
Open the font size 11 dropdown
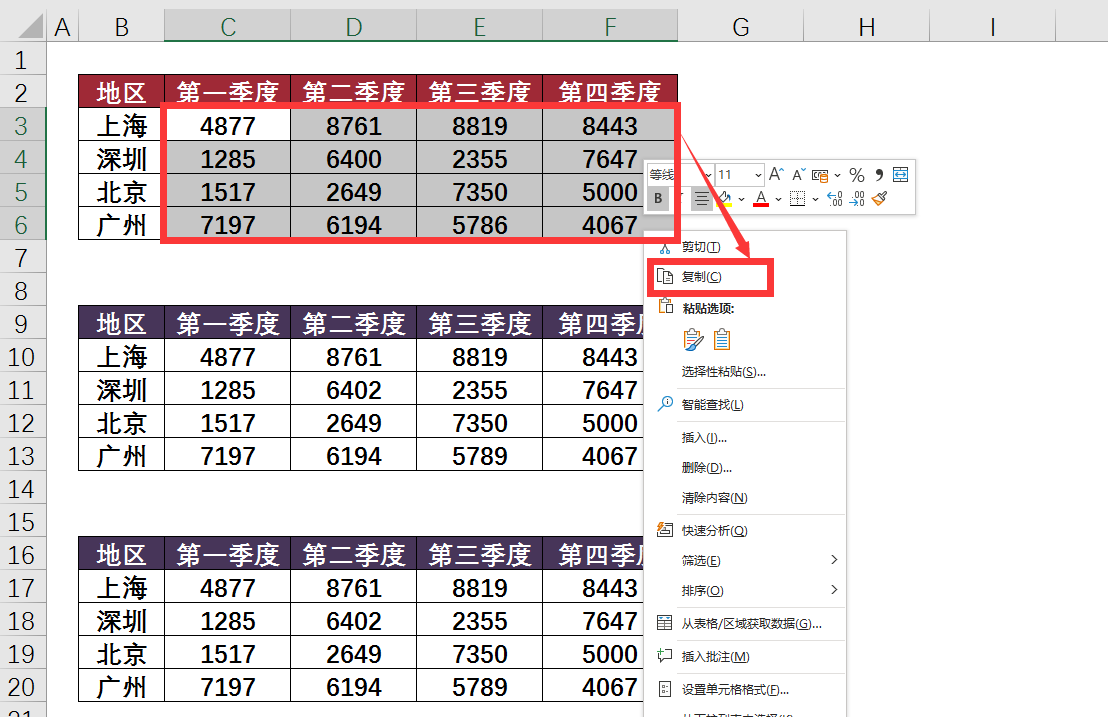coord(758,174)
